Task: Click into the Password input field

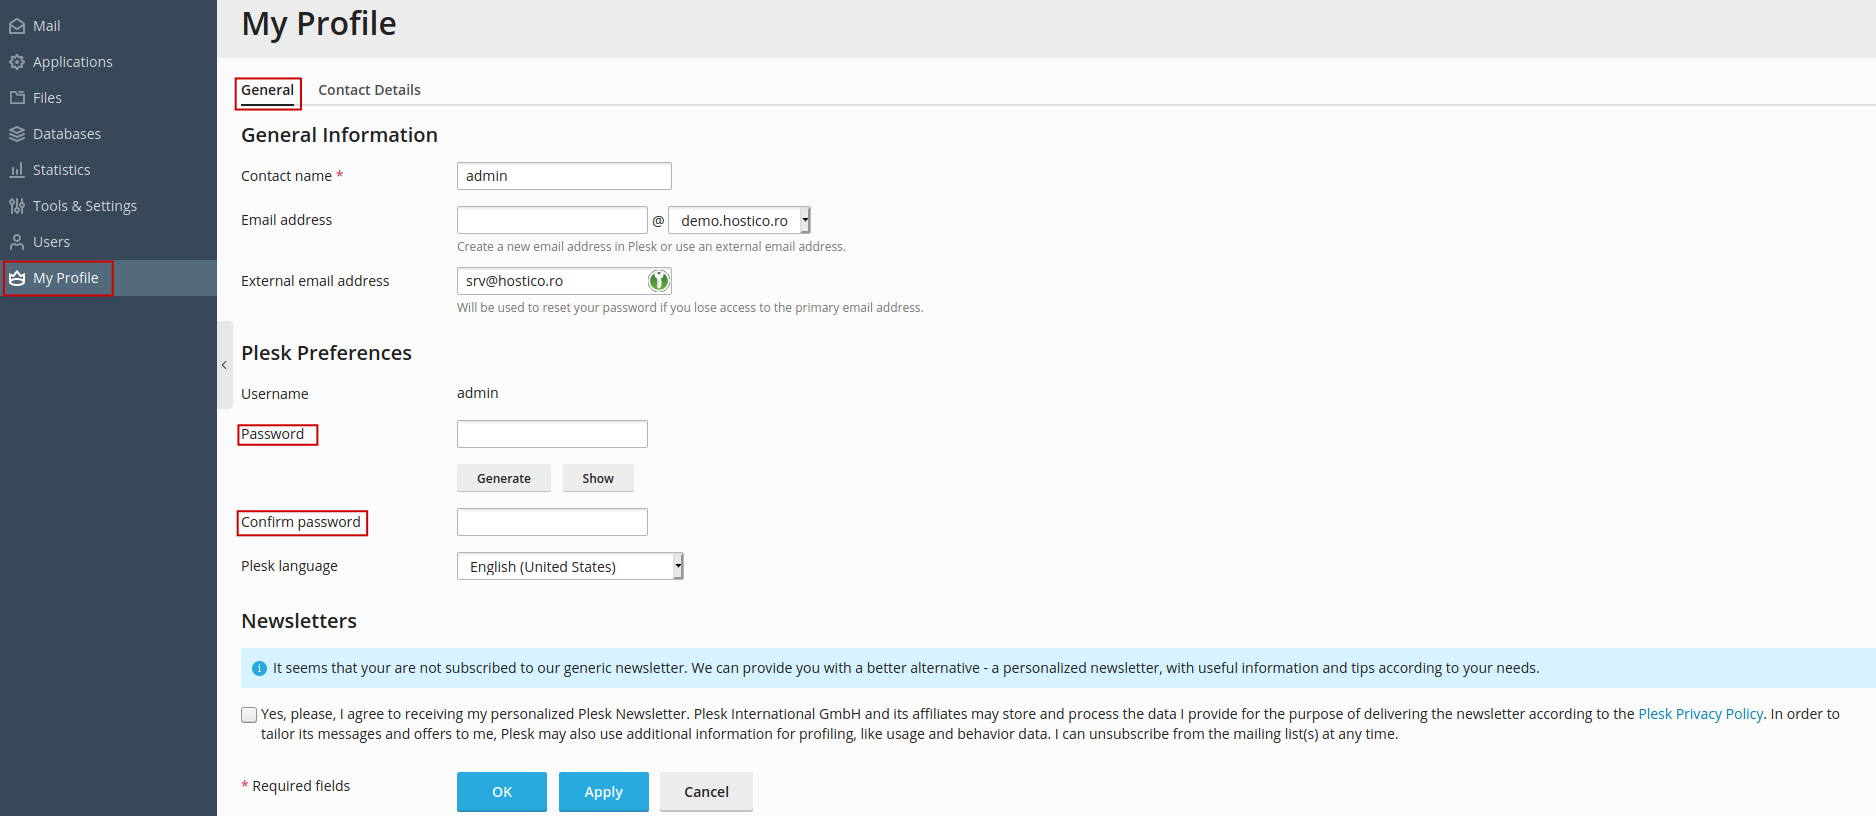Action: [x=552, y=434]
